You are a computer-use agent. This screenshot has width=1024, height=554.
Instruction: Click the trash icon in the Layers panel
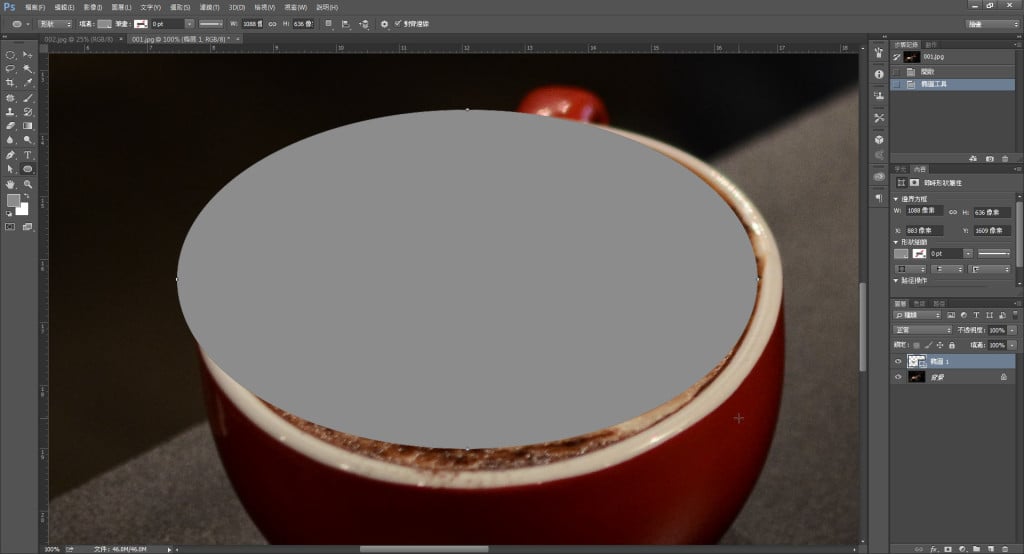[1005, 549]
